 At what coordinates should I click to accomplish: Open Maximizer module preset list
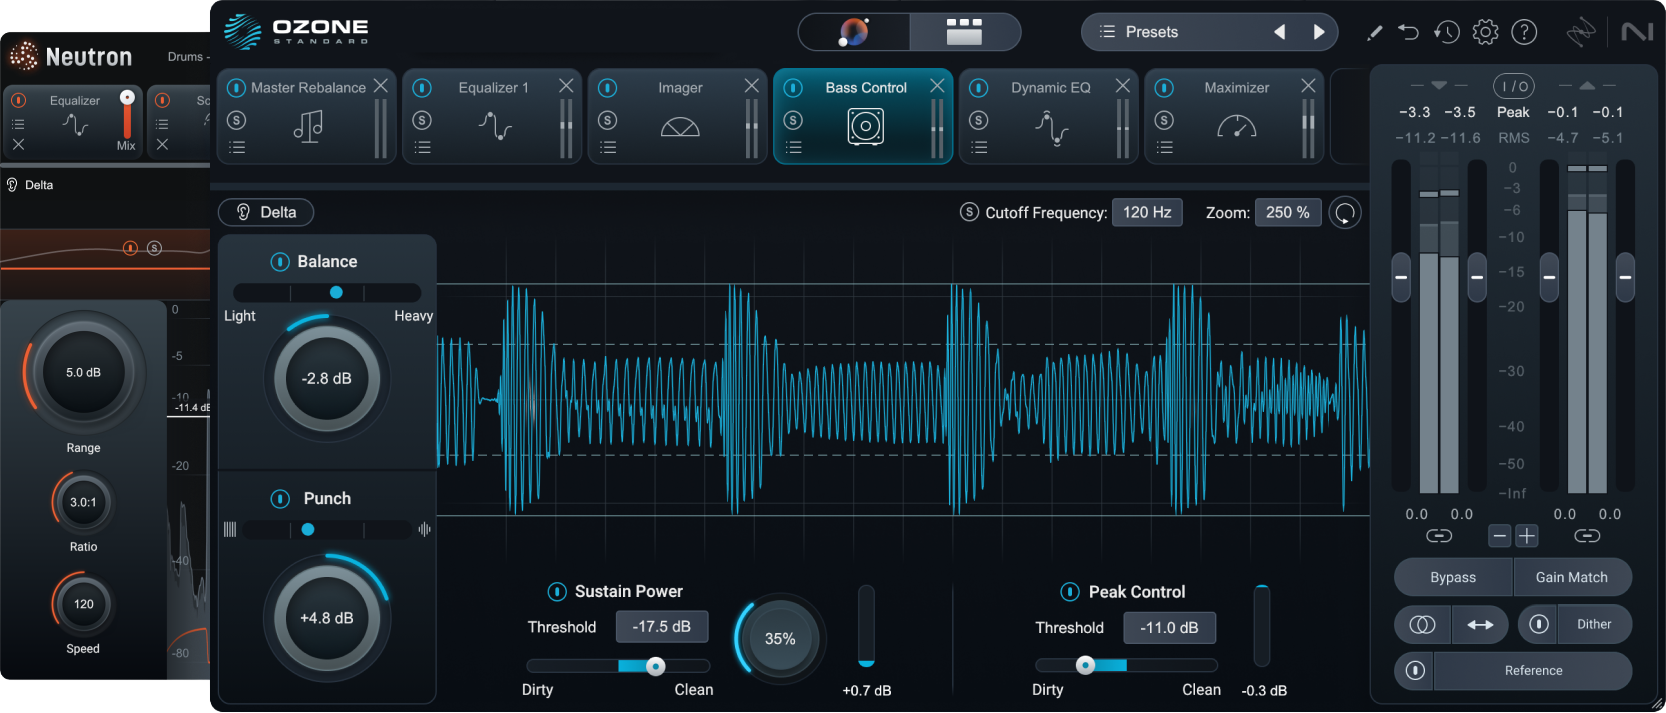(x=1164, y=148)
